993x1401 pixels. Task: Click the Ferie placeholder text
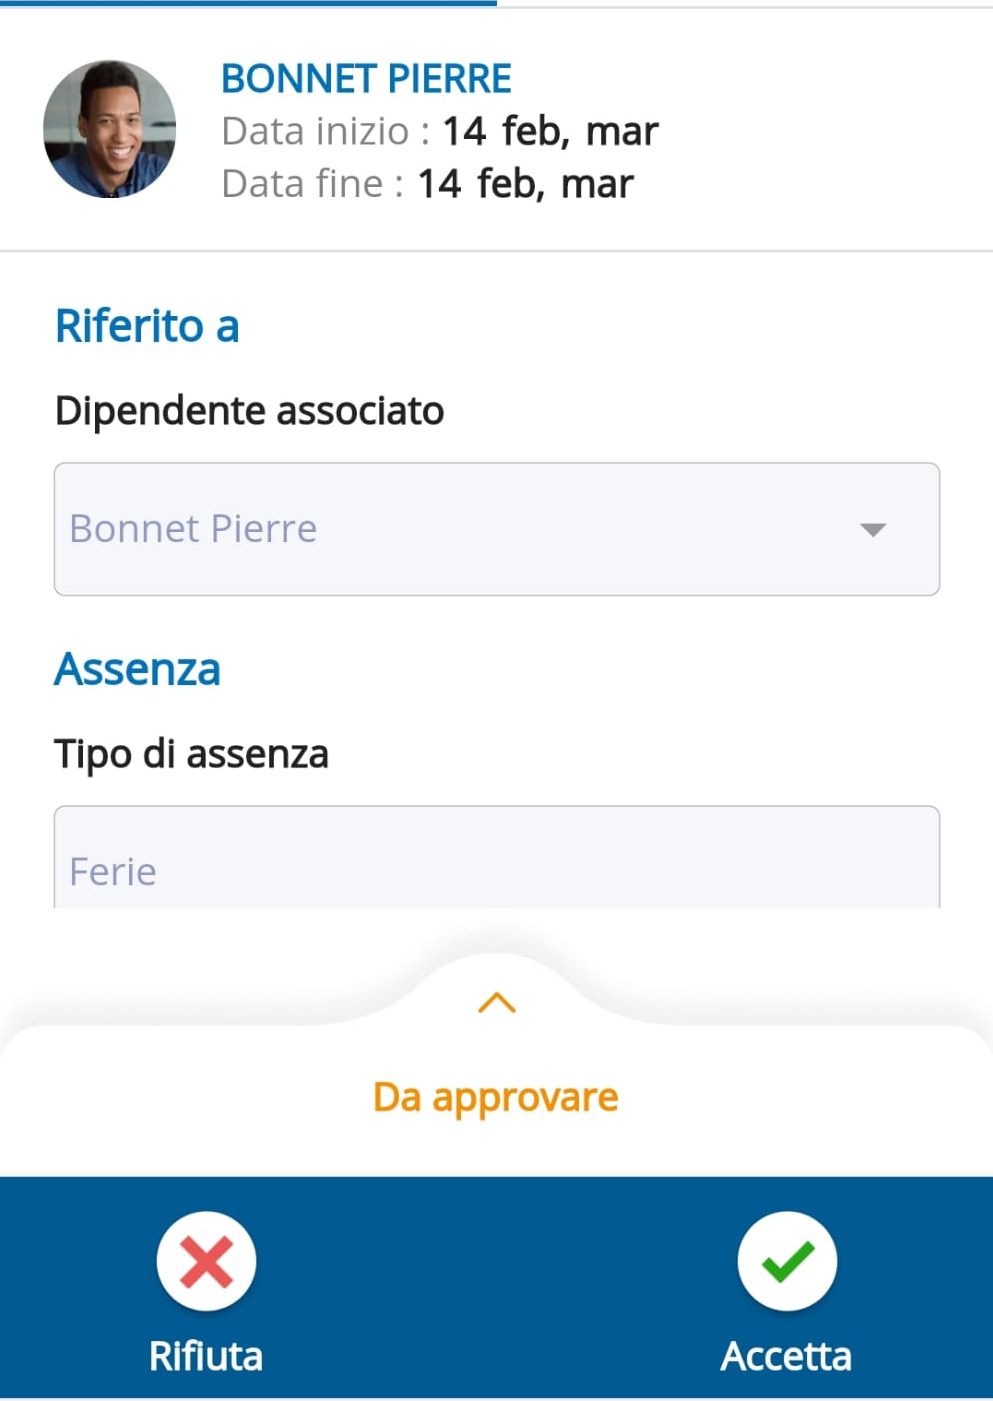pos(113,872)
